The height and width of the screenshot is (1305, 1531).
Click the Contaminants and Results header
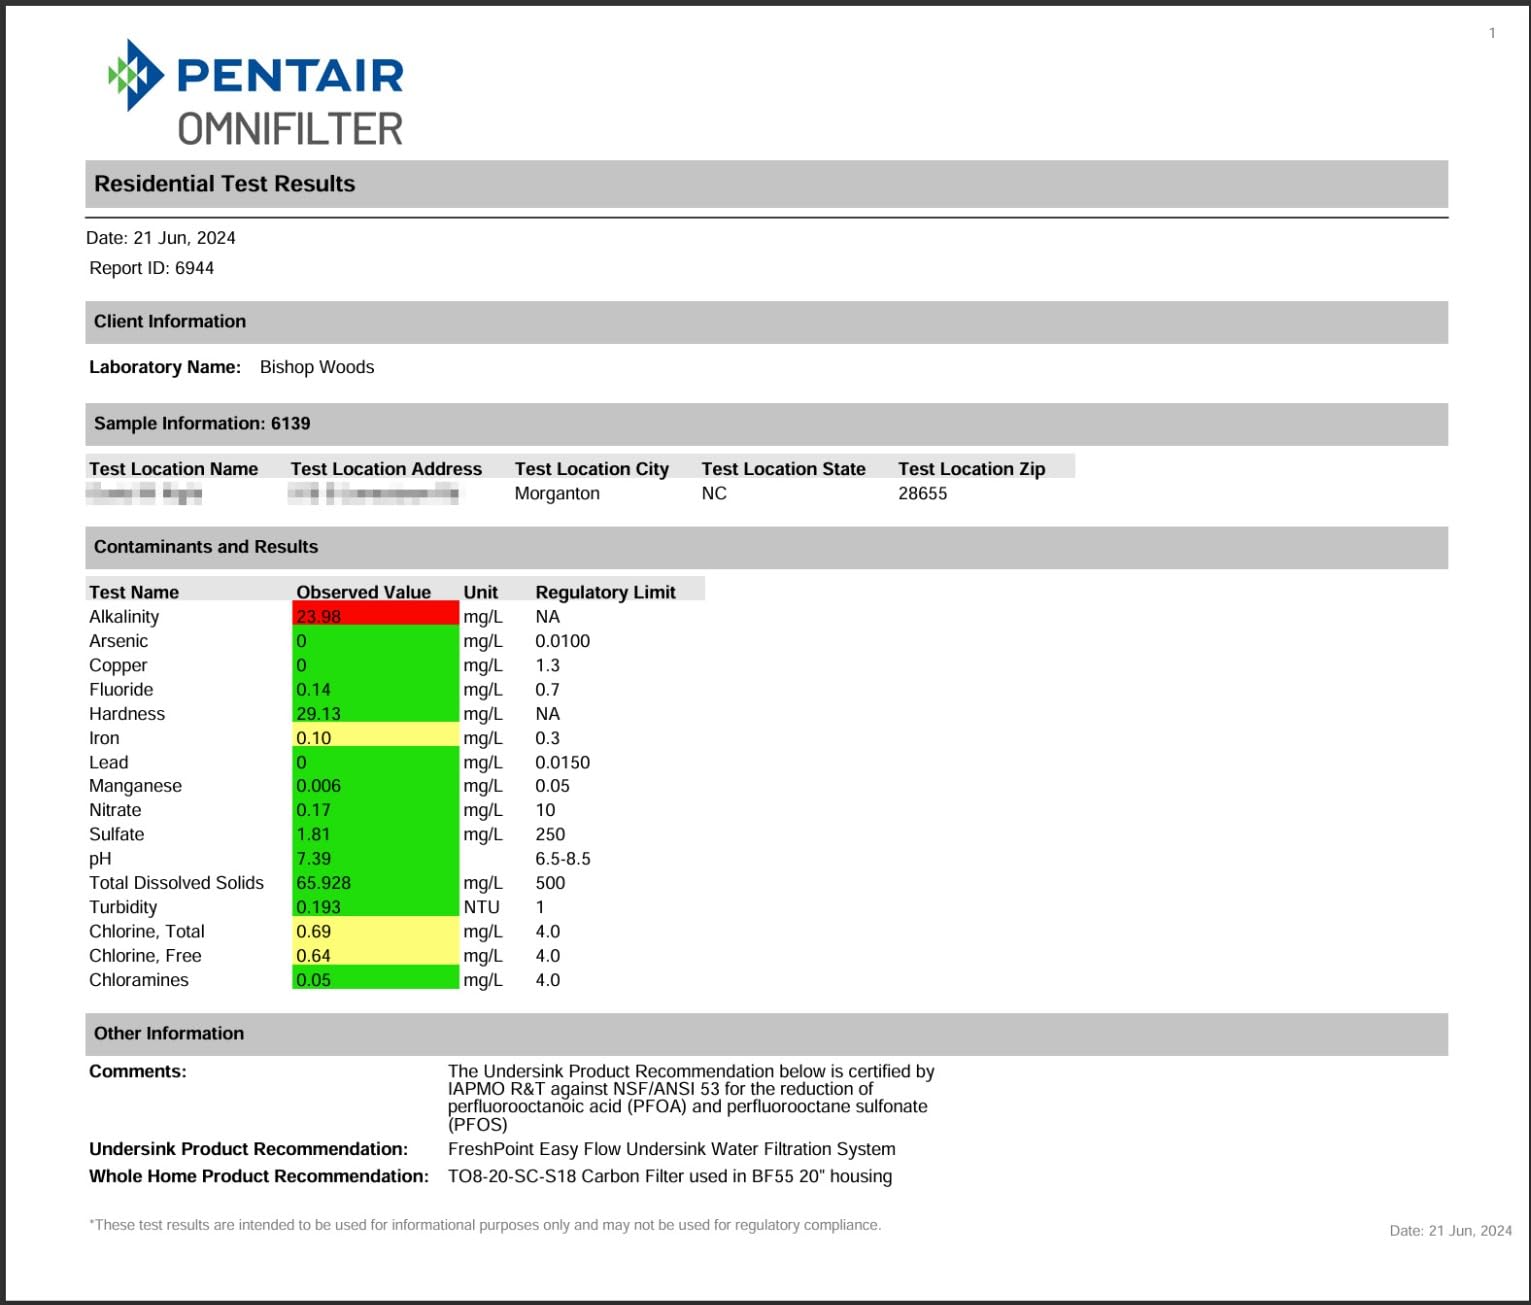click(x=766, y=548)
